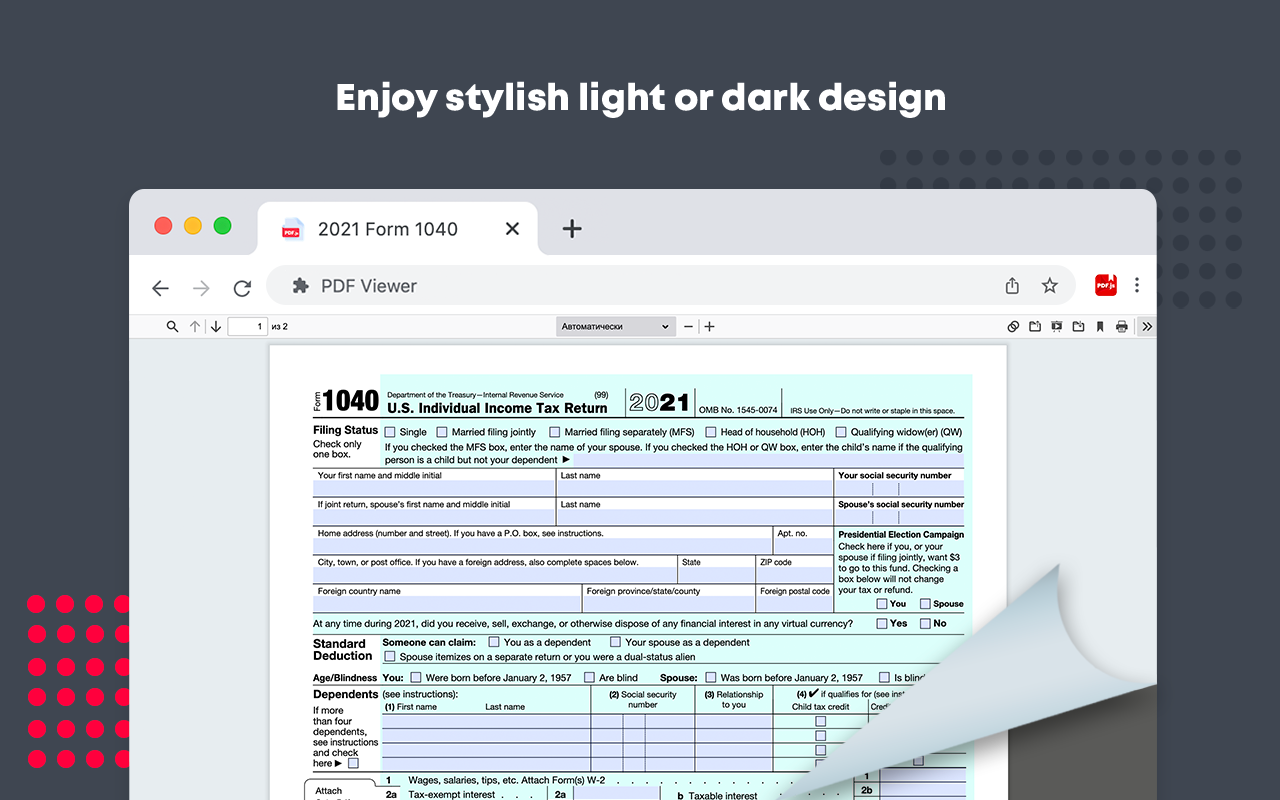
Task: Save the document with the download icon
Action: (x=1078, y=326)
